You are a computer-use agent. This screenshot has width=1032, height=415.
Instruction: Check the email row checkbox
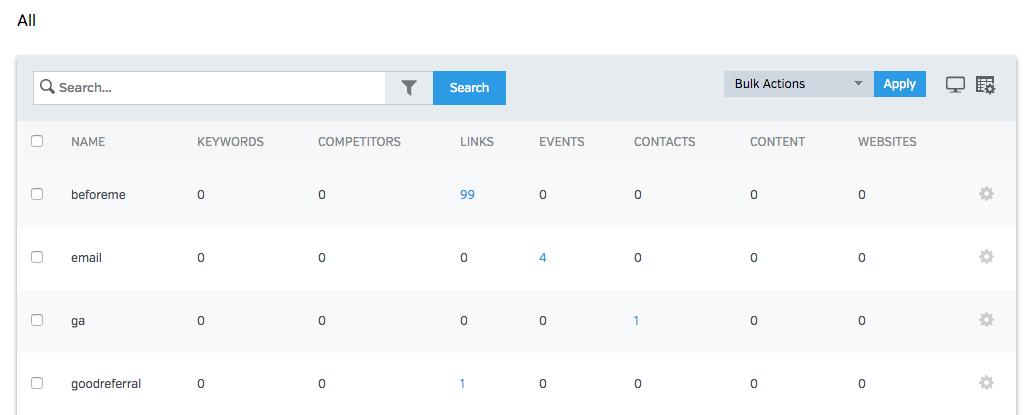(x=37, y=257)
